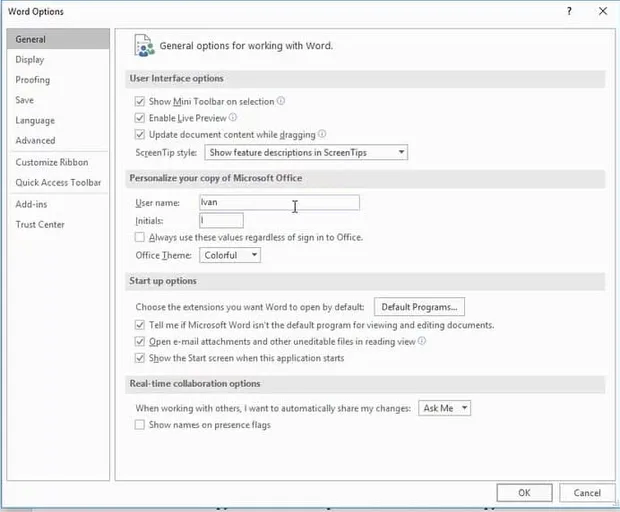
Task: Expand the Office Theme dropdown
Action: coord(230,255)
